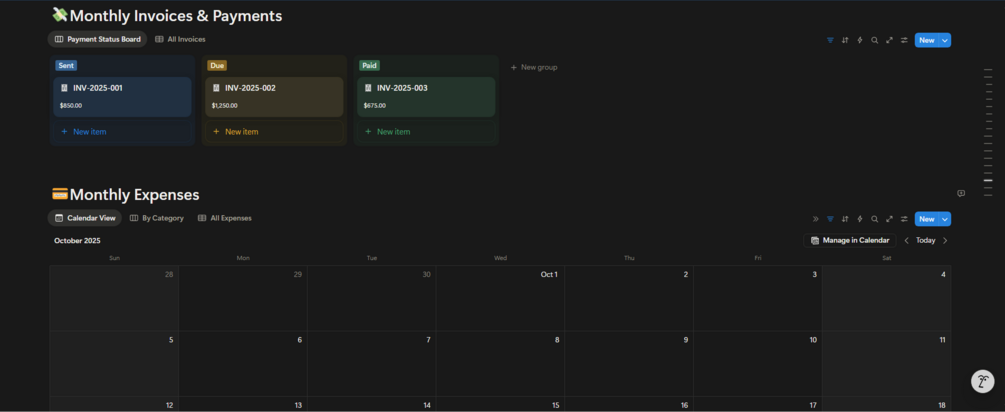The width and height of the screenshot is (1005, 412).
Task: Open view settings for Monthly Invoices
Action: [904, 40]
